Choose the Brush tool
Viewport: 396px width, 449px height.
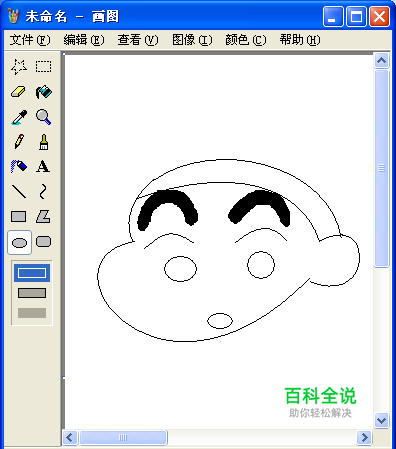click(44, 142)
